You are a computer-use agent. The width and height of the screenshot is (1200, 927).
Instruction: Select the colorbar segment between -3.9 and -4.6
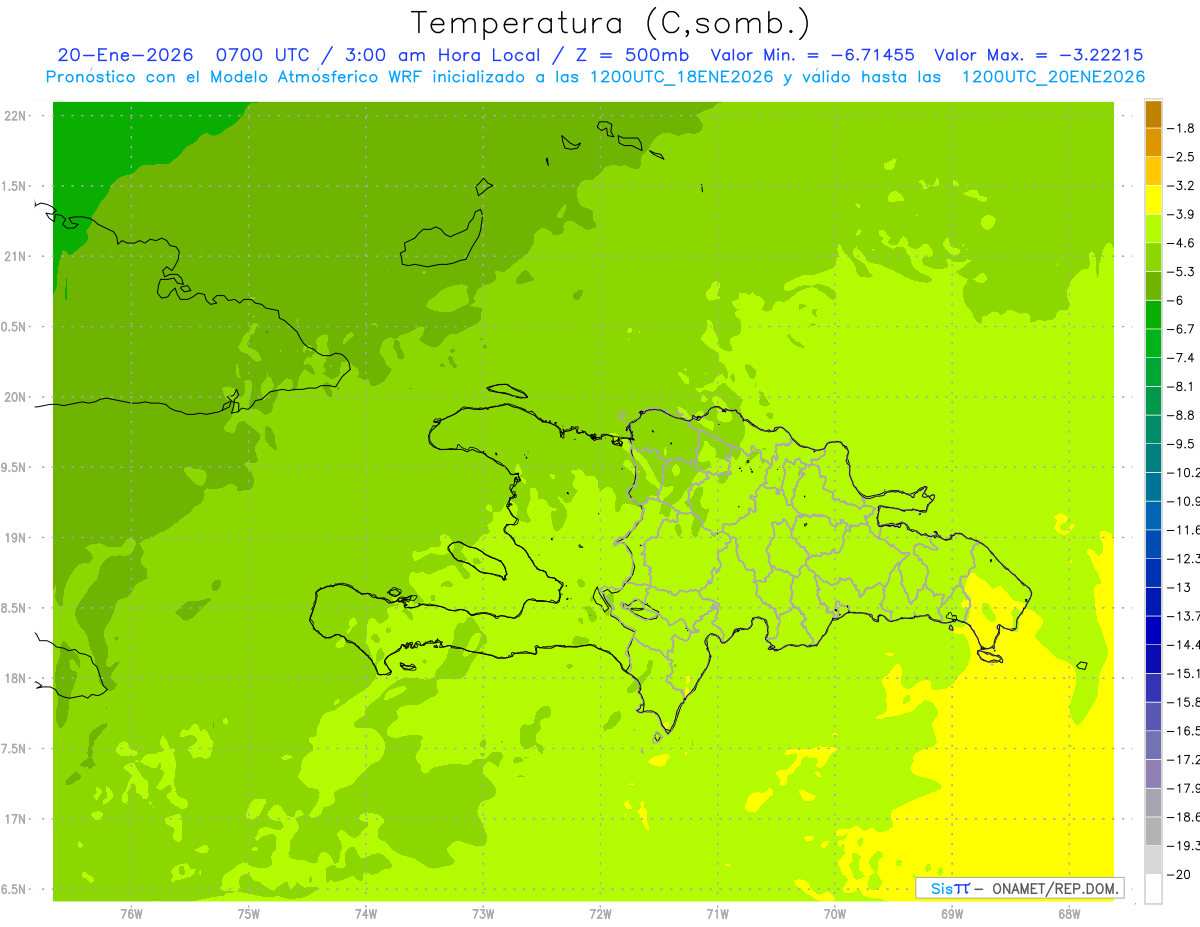1153,229
